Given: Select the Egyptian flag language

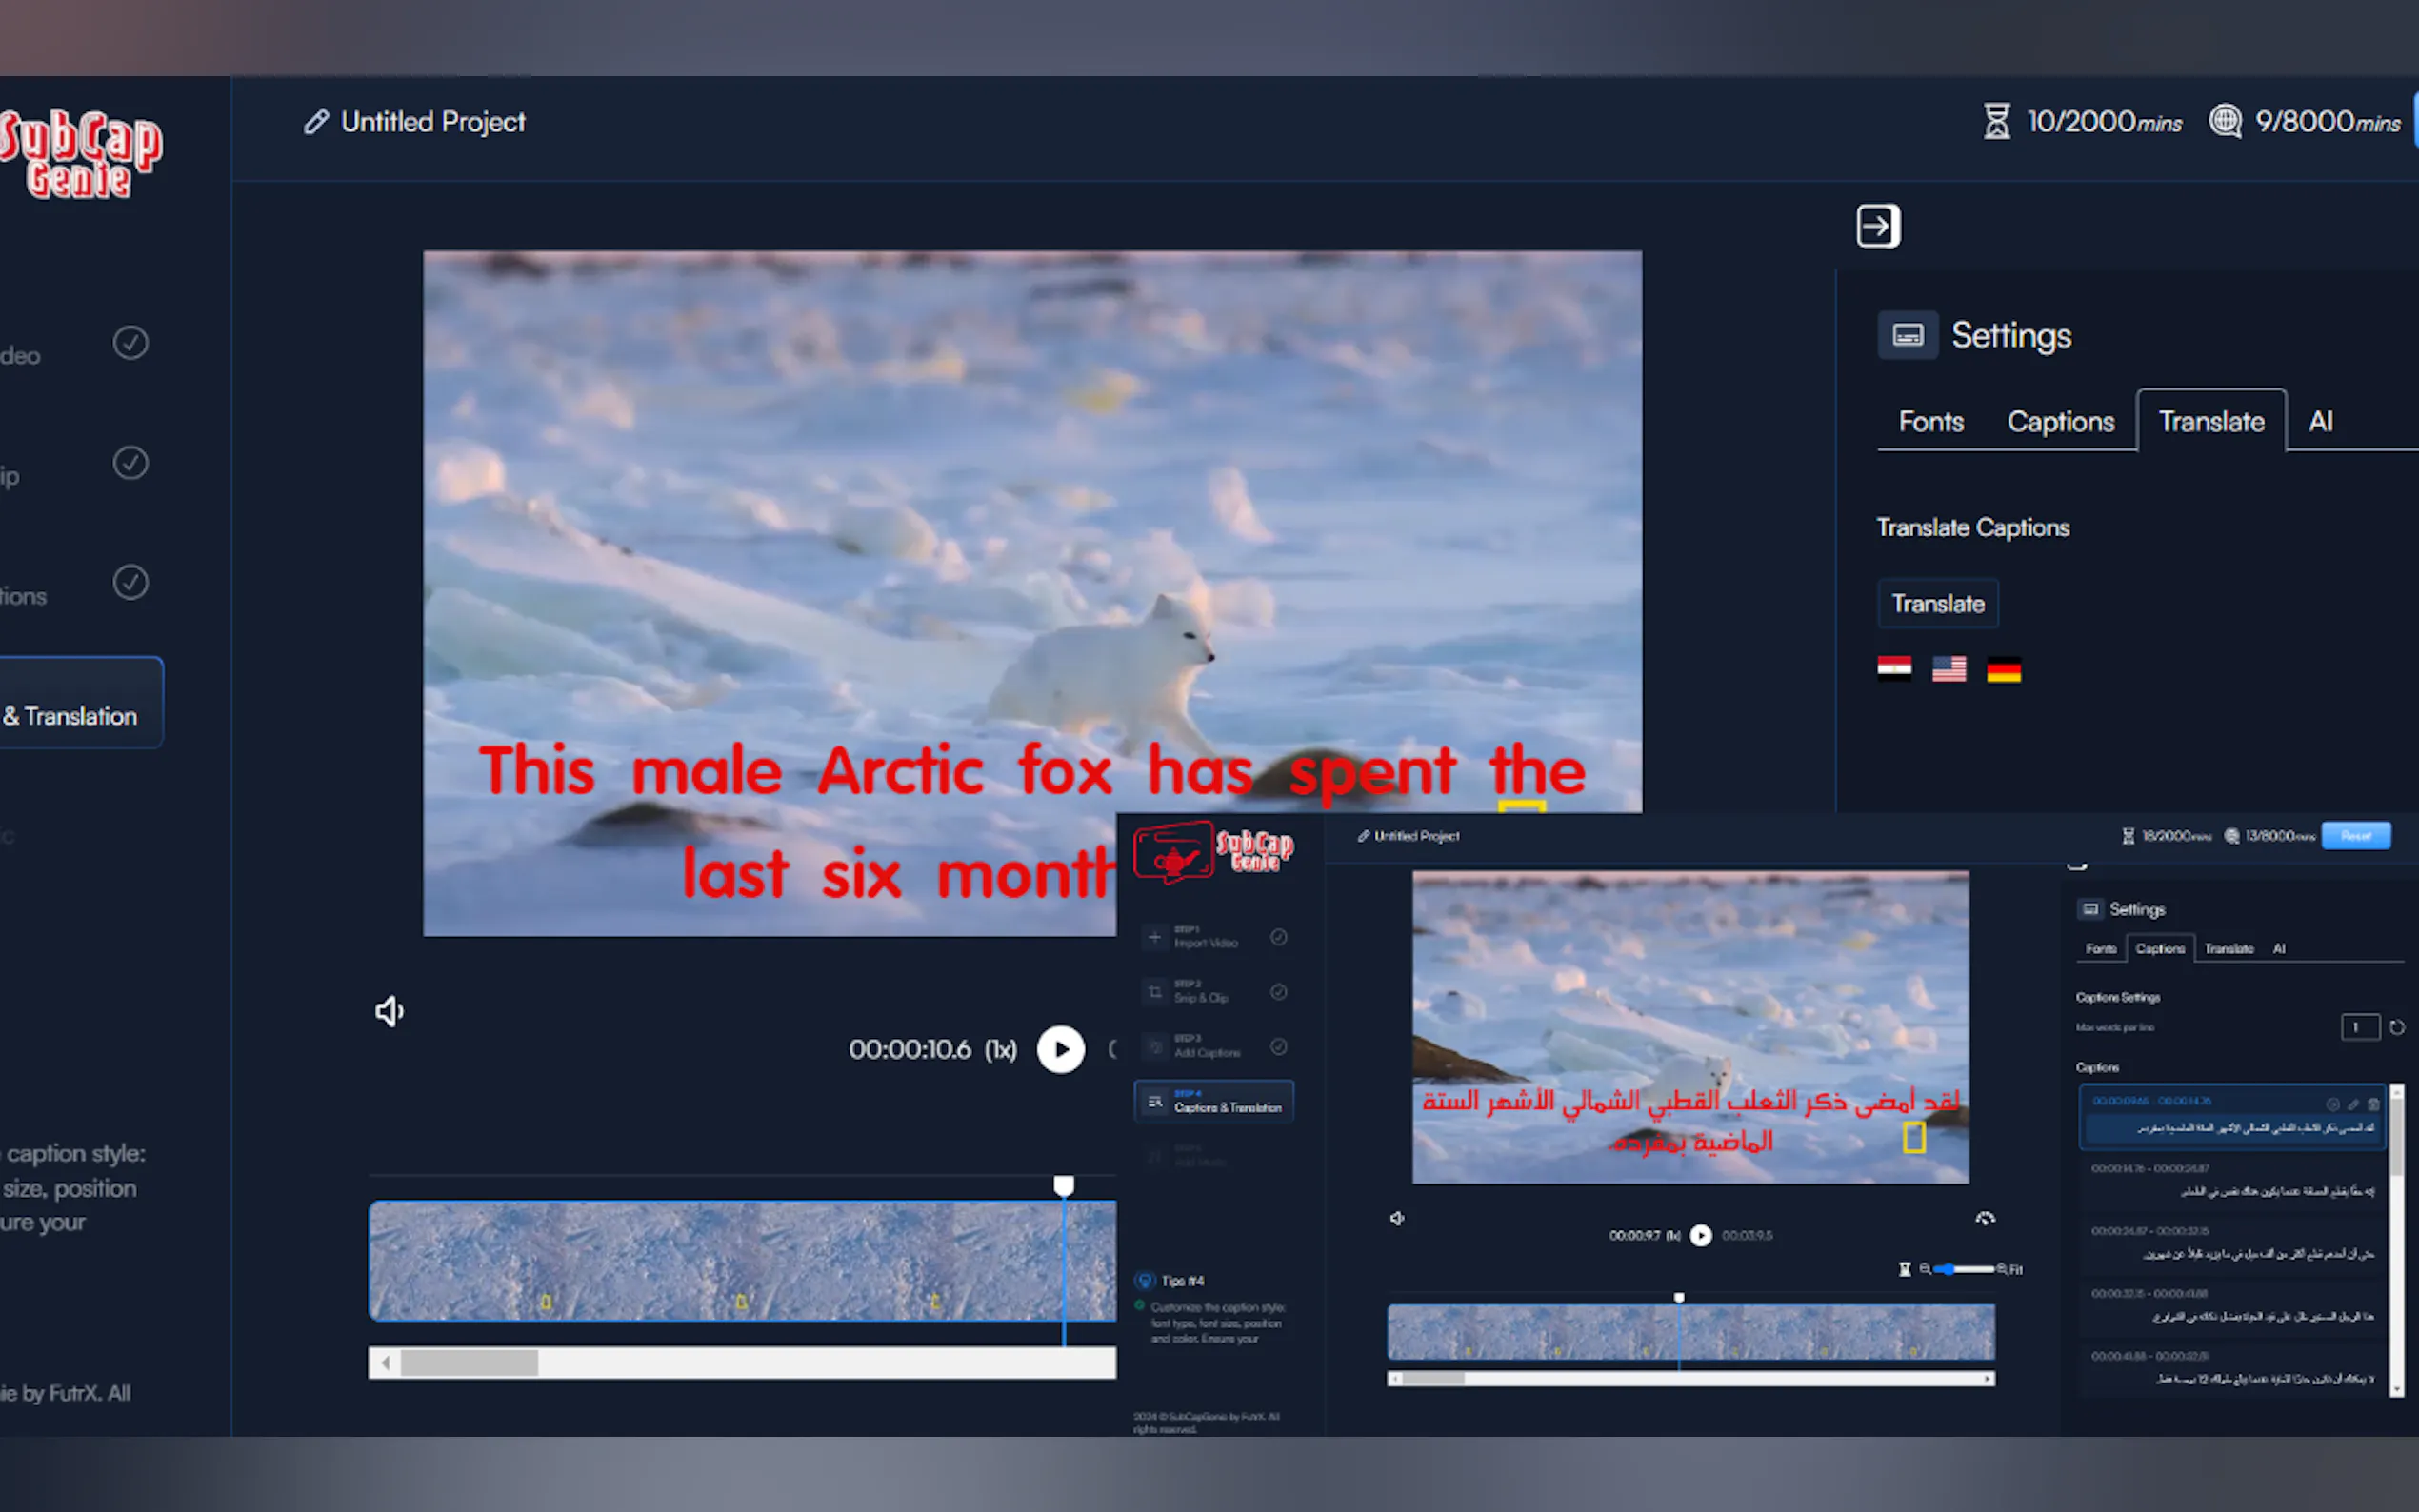Looking at the screenshot, I should tap(1893, 669).
